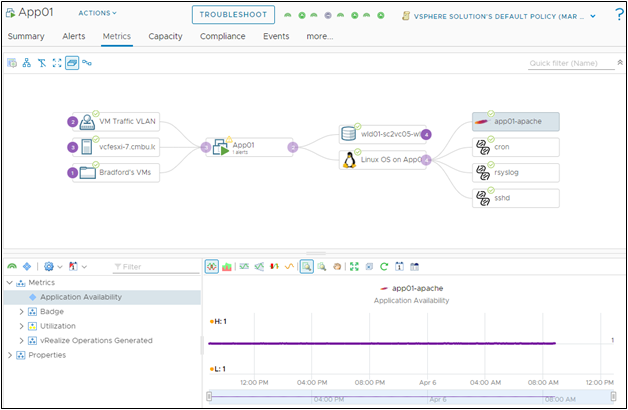Select the cron service node
Screen dimensions: 628x410
pos(516,147)
